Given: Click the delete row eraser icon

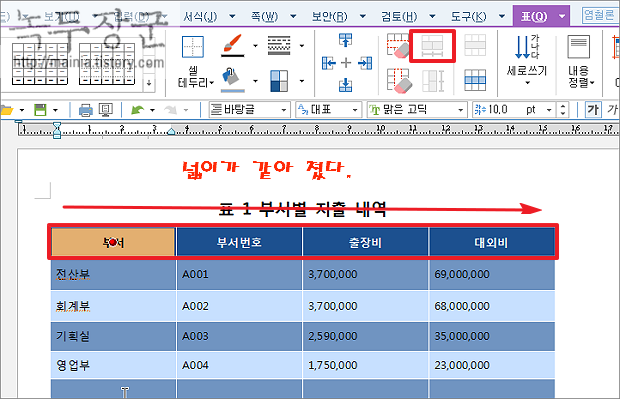Looking at the screenshot, I should click(x=398, y=45).
